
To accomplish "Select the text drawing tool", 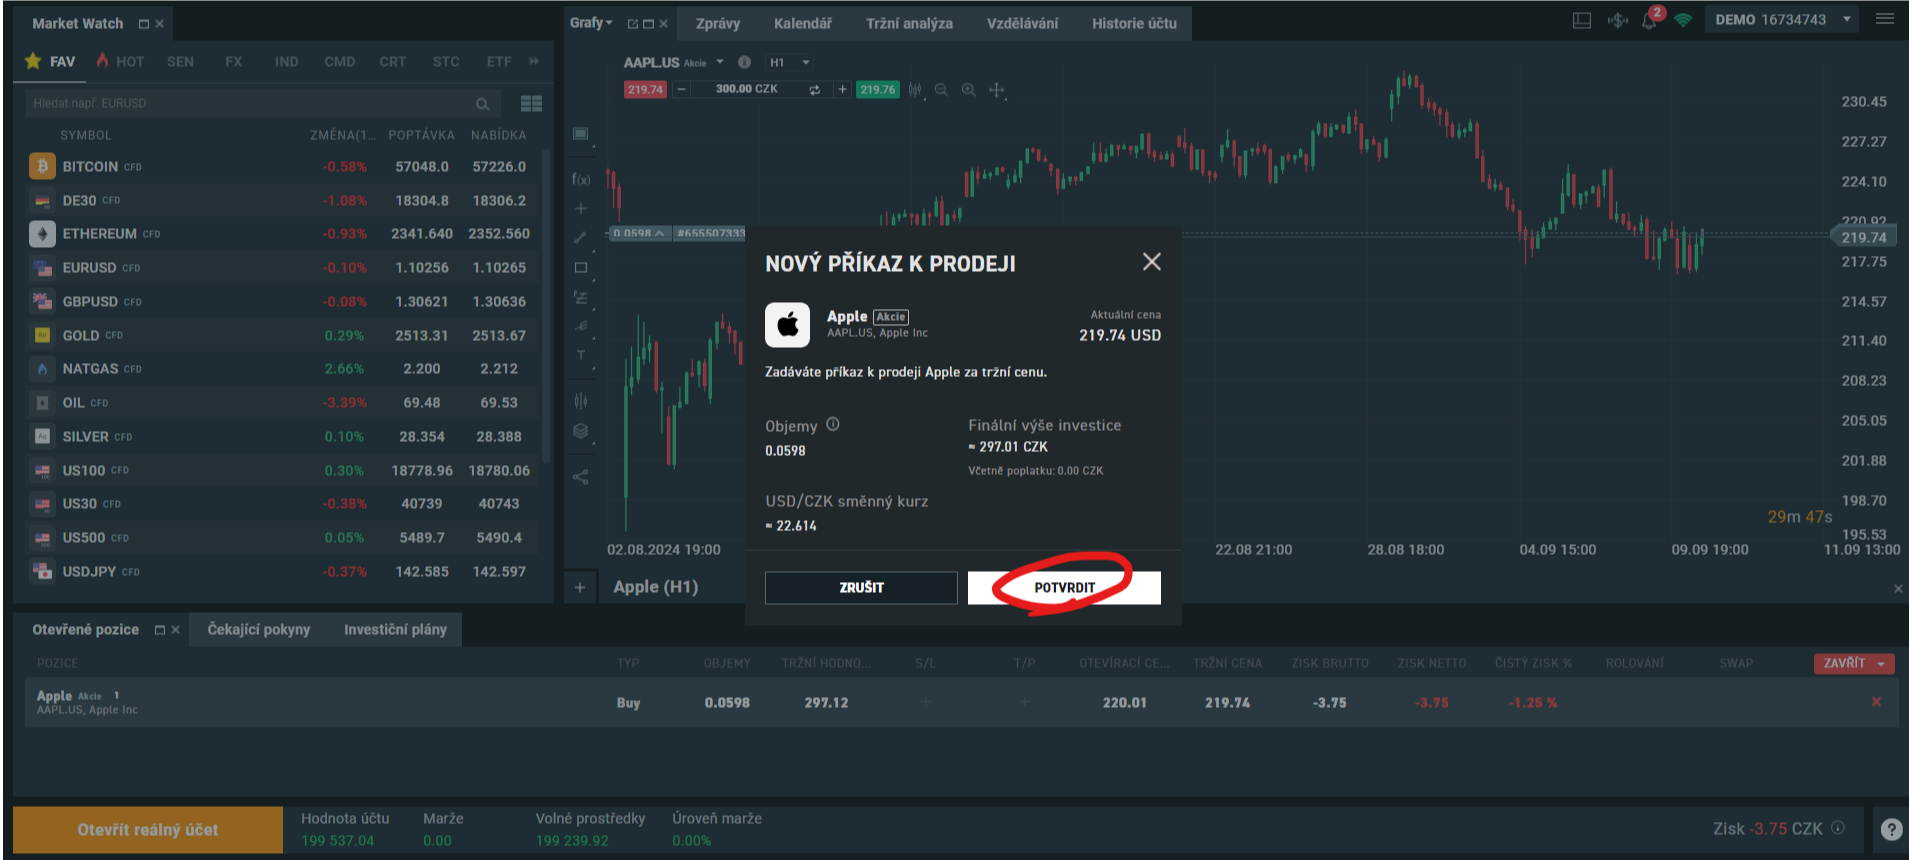I will (581, 355).
